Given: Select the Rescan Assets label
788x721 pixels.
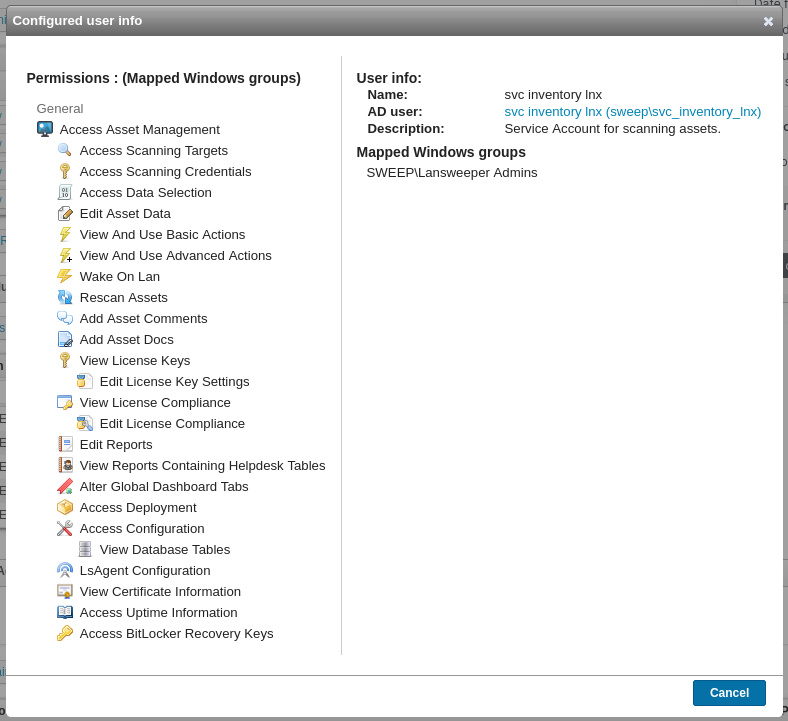Looking at the screenshot, I should pyautogui.click(x=124, y=298).
